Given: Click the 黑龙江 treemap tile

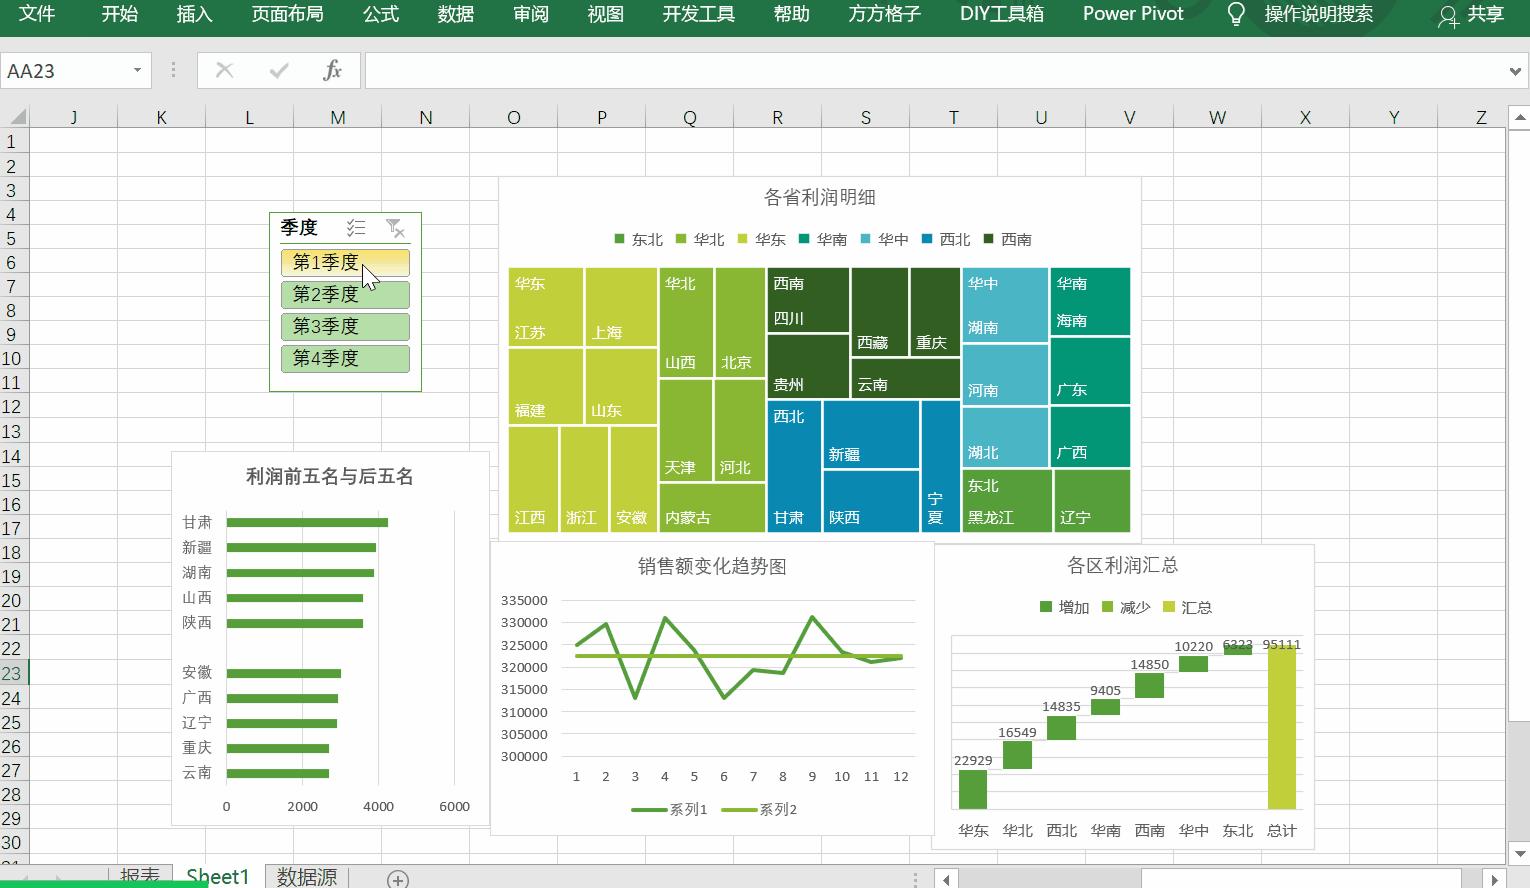Looking at the screenshot, I should (x=1006, y=501).
